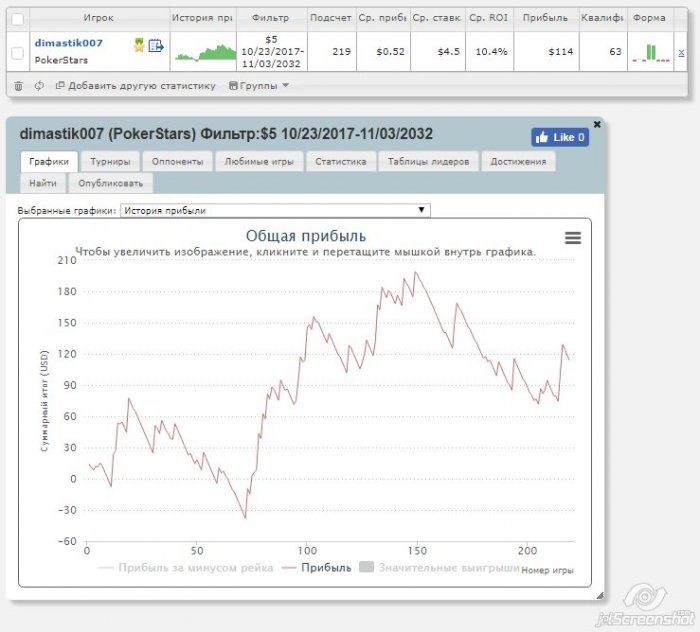Sort by the Игрок column header
This screenshot has height=632, width=700.
click(99, 18)
